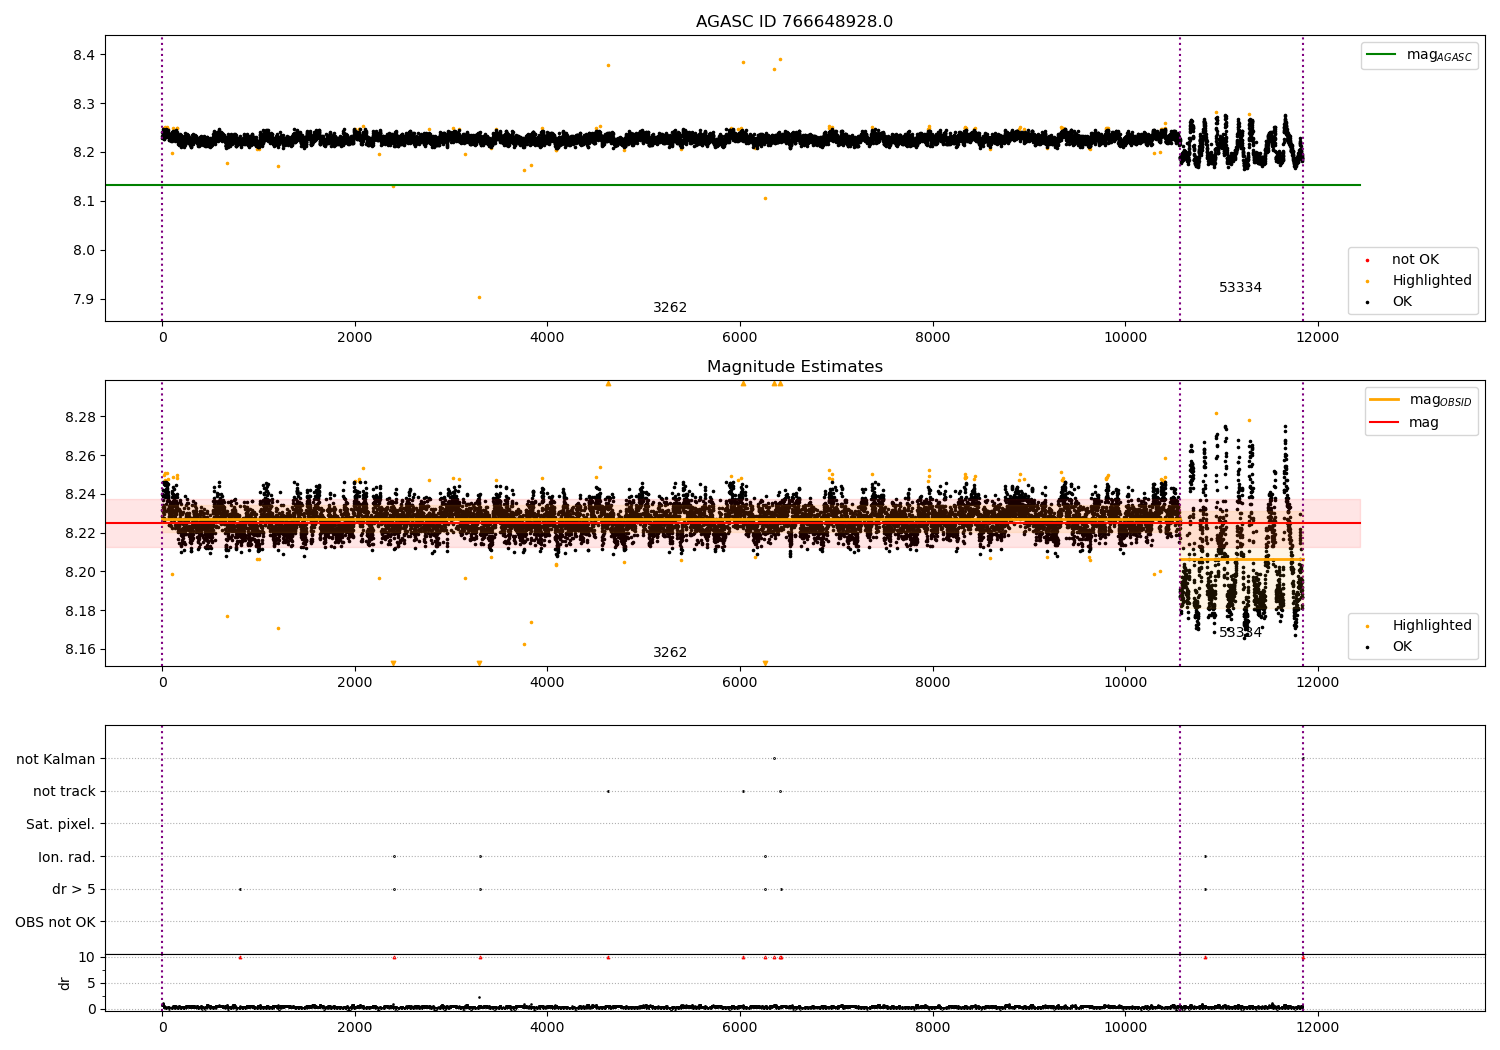Viewport: 1500px width, 1050px height.
Task: Click the orange outlier point near magnitude 7.9
Action: click(x=479, y=297)
